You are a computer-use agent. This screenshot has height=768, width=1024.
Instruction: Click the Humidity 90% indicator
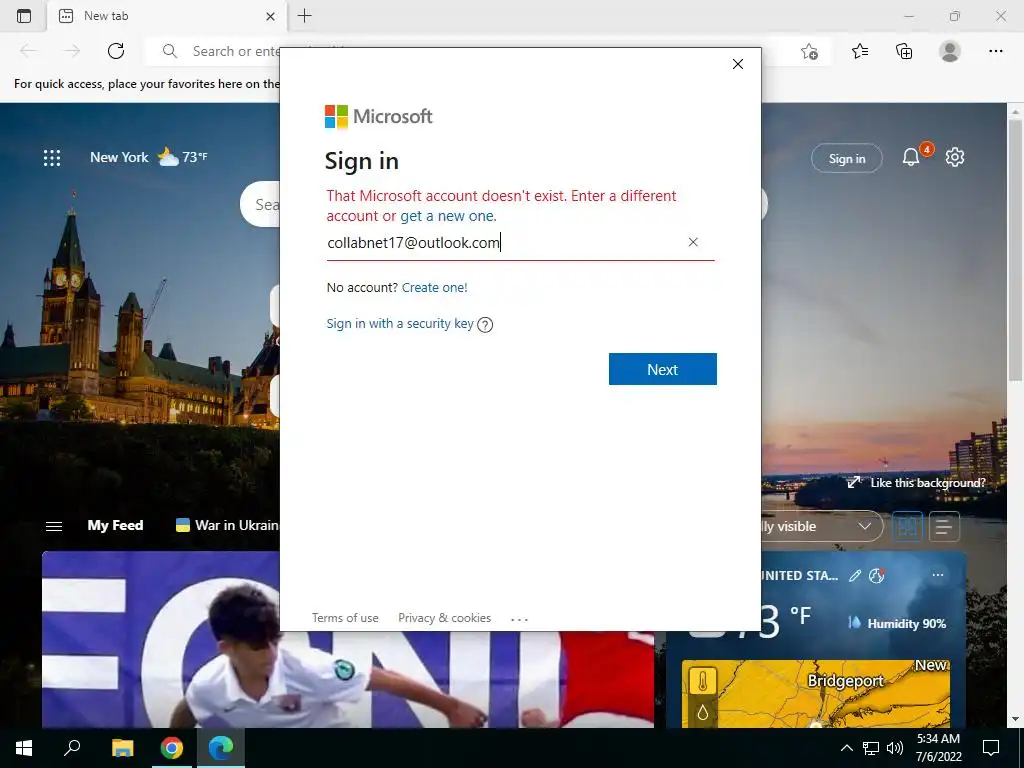(x=897, y=623)
